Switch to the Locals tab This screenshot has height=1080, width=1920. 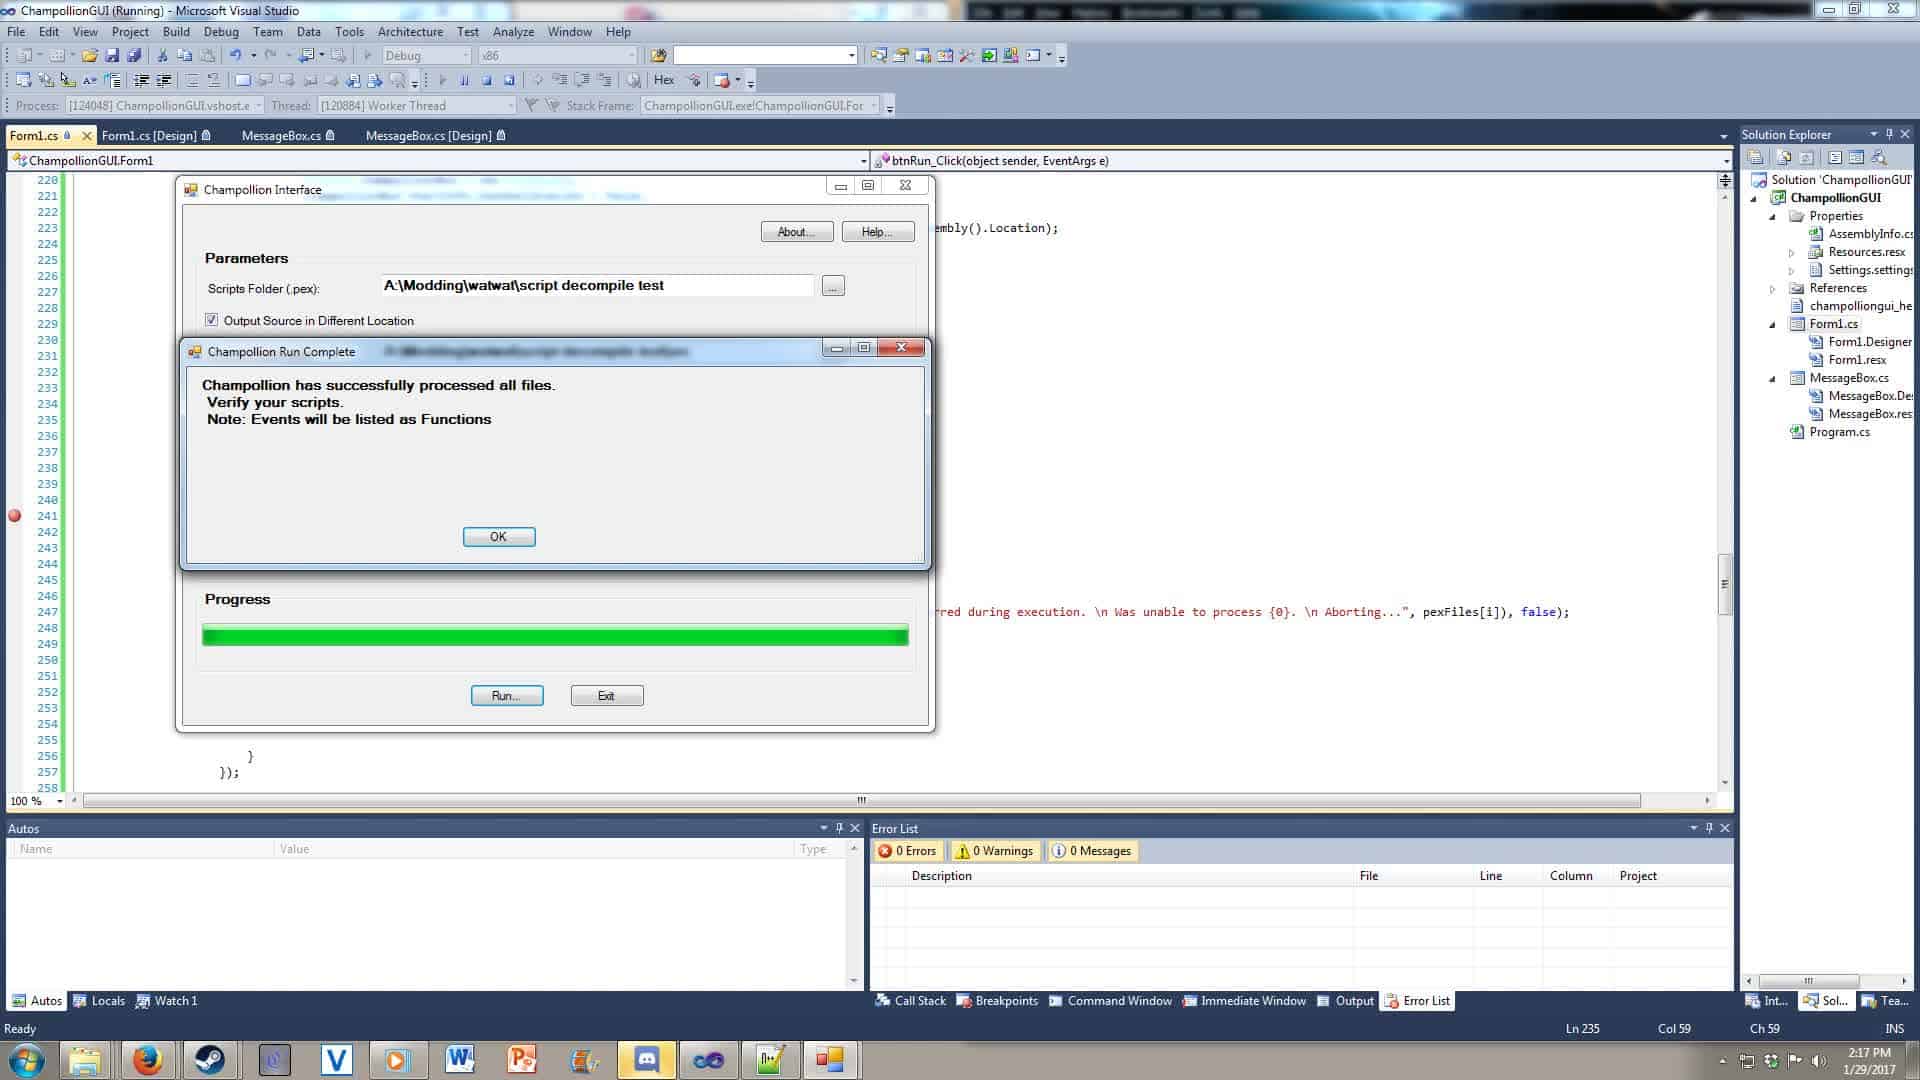(x=99, y=1001)
